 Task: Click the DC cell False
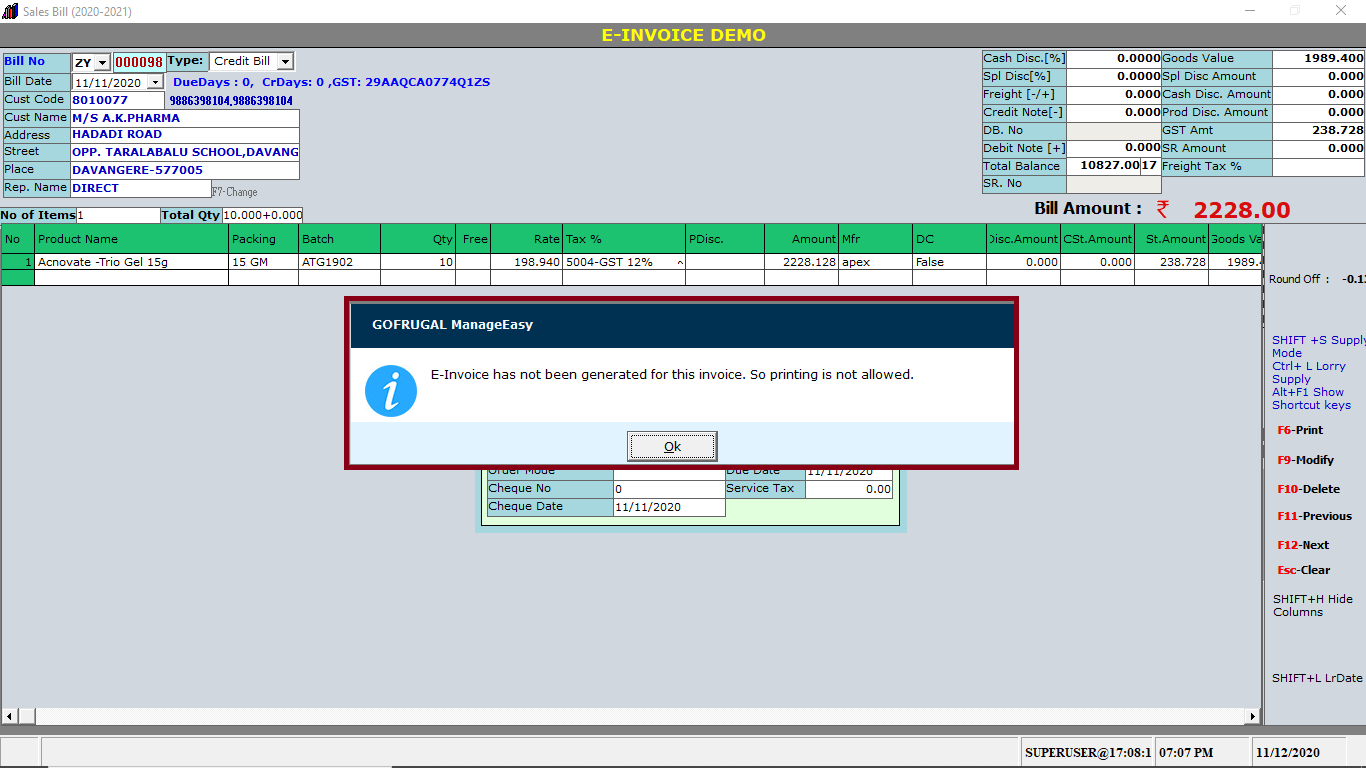coord(949,262)
